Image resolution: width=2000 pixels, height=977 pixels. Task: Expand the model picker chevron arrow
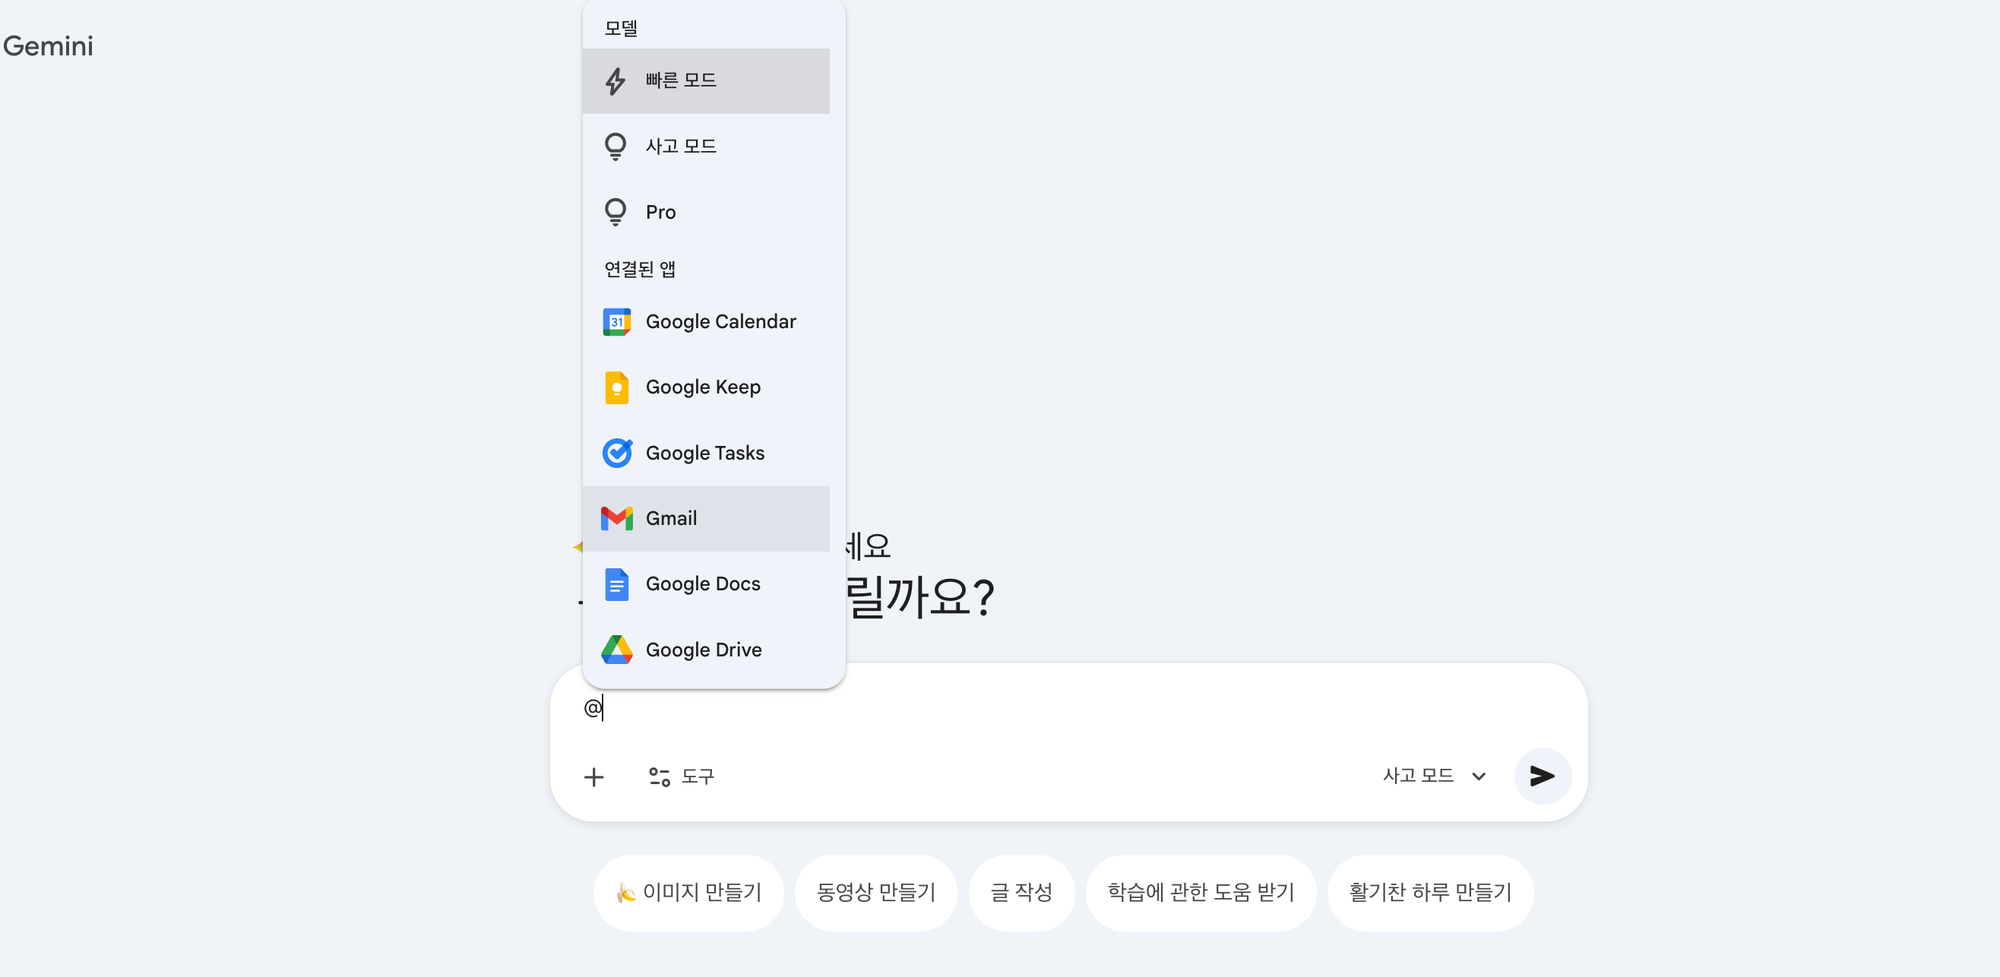(1479, 777)
